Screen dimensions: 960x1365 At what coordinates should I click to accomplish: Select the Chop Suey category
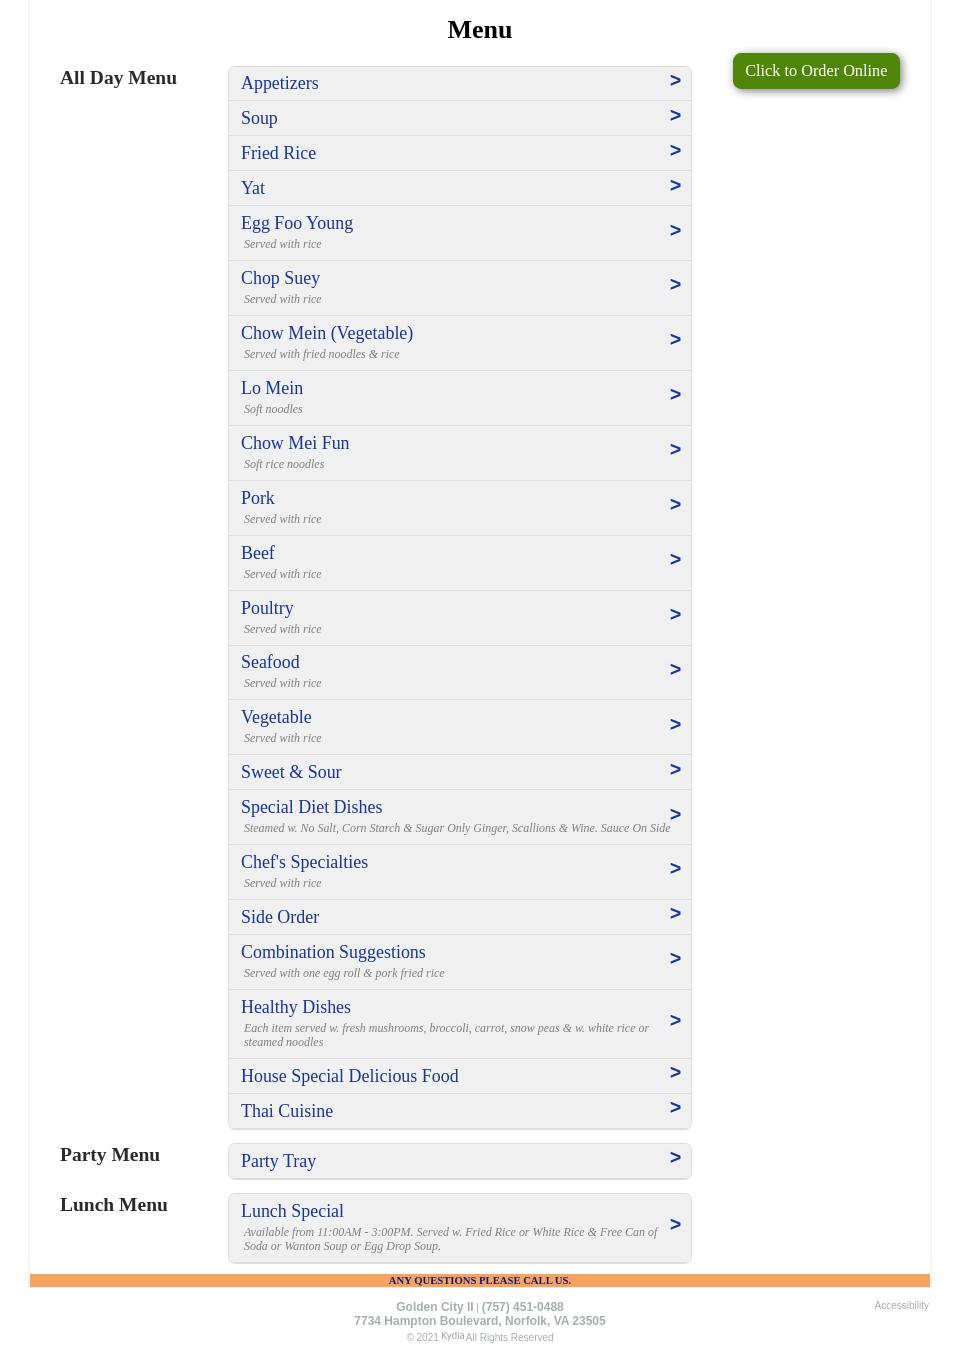click(281, 278)
